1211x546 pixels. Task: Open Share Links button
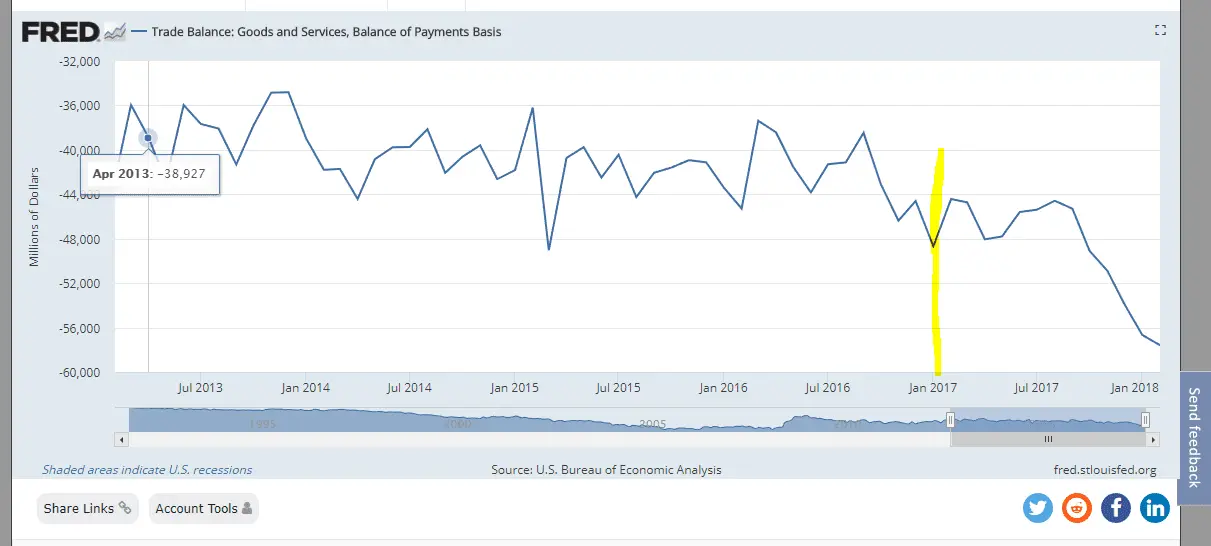click(88, 508)
